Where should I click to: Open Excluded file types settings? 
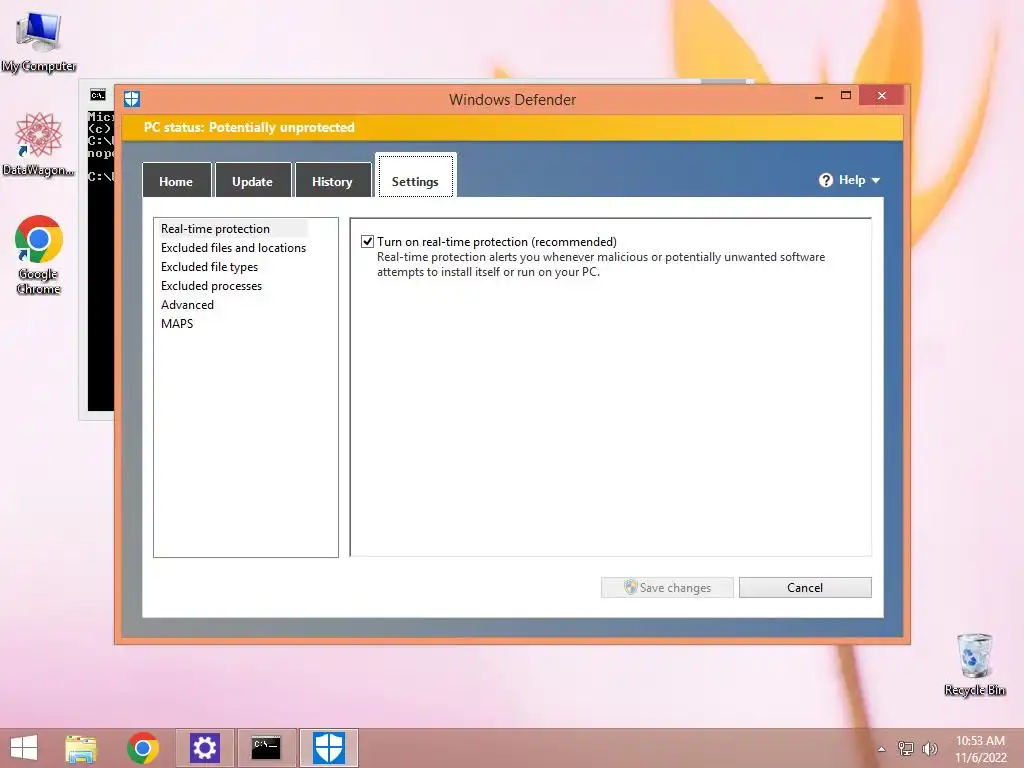[x=209, y=266]
